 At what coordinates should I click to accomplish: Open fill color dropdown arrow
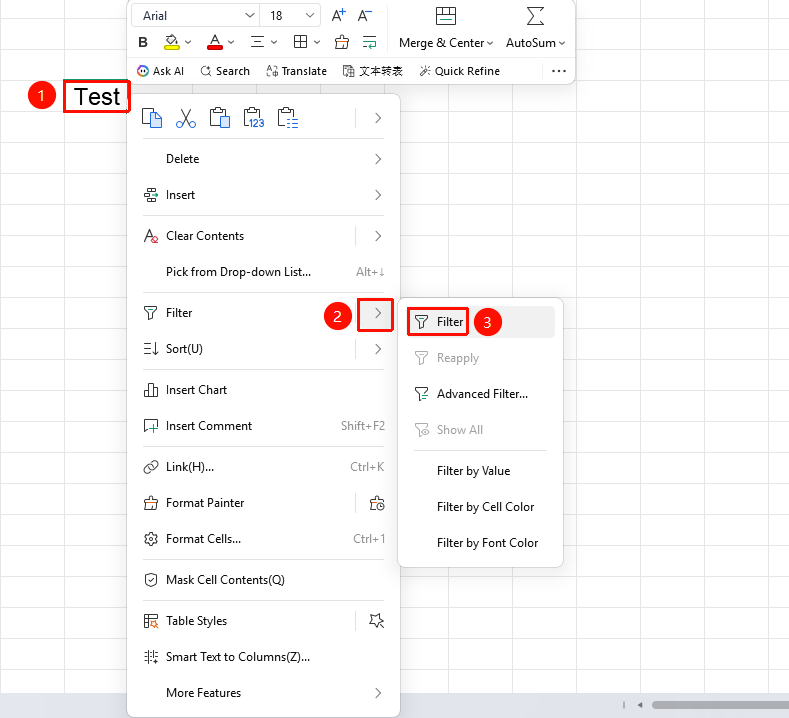pos(188,42)
